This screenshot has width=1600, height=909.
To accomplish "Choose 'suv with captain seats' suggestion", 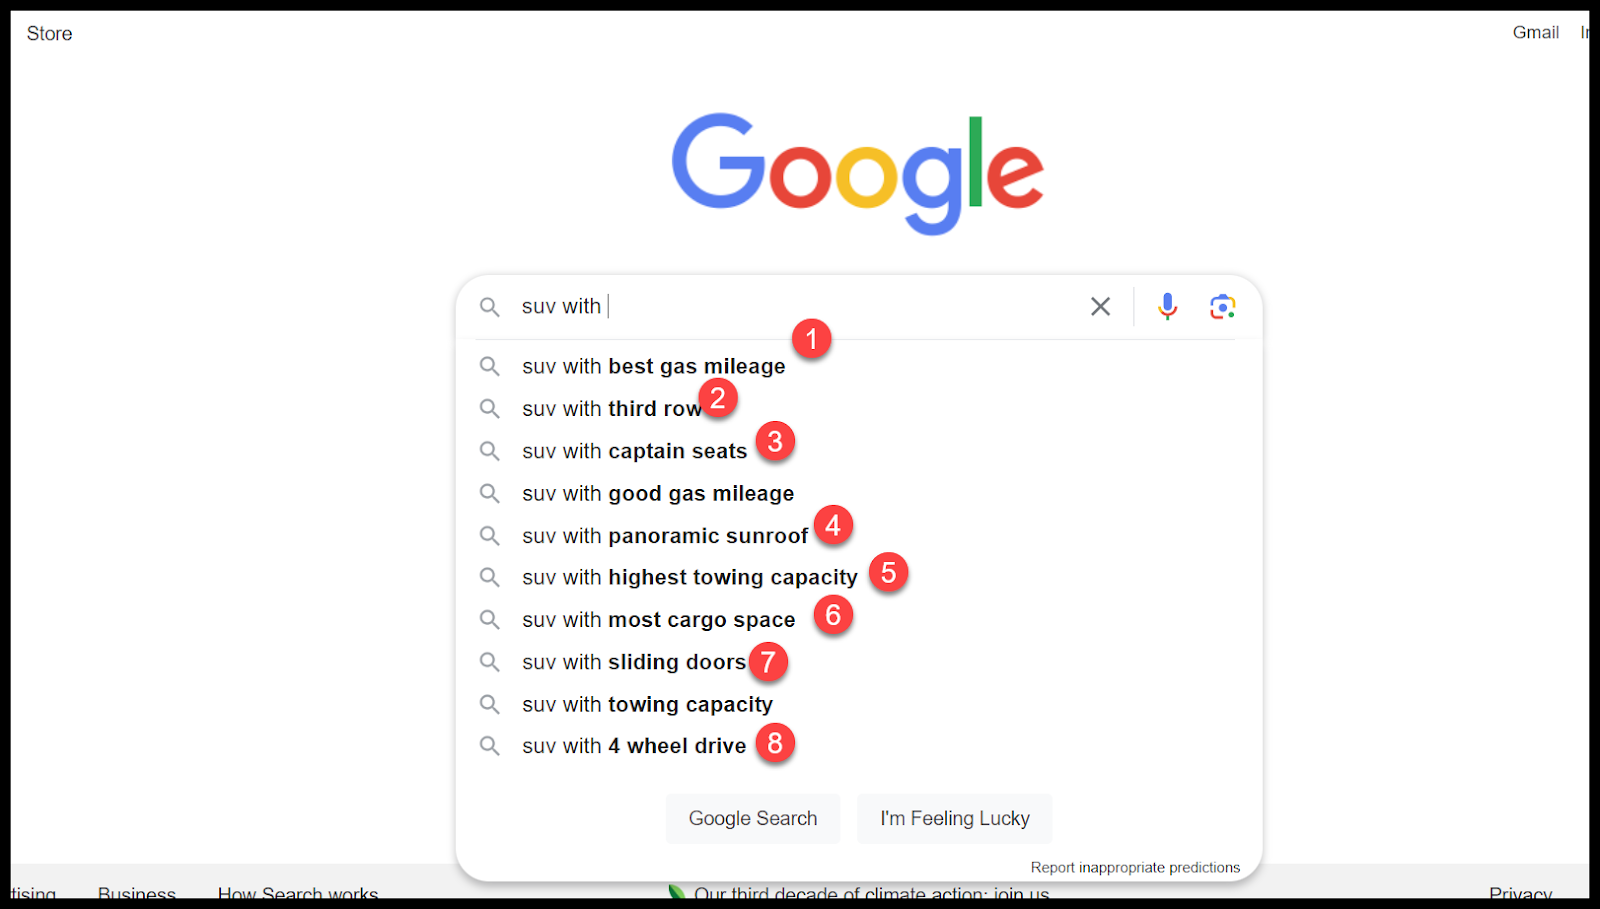I will pos(634,451).
